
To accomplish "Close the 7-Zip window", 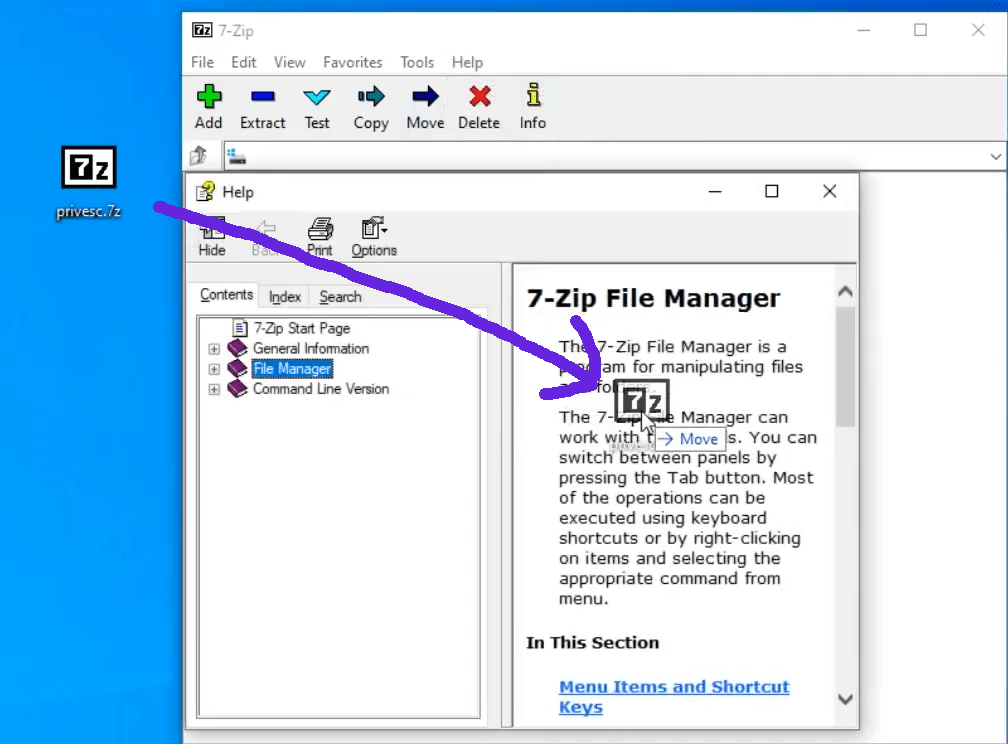I will 978,30.
